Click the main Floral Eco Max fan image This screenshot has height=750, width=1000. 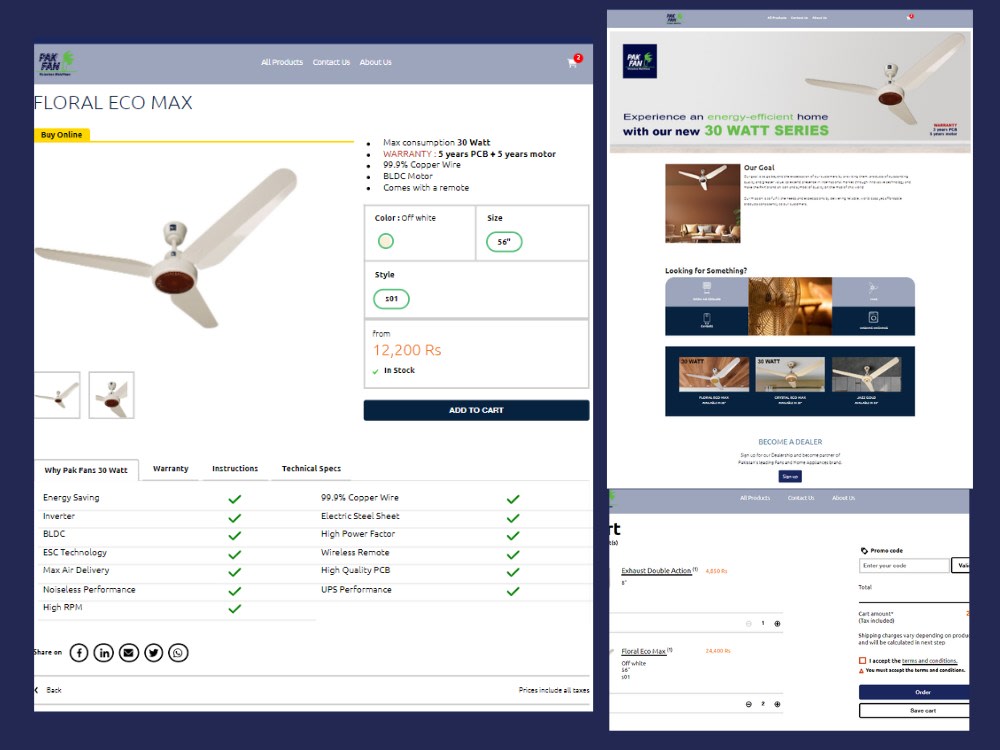click(167, 249)
